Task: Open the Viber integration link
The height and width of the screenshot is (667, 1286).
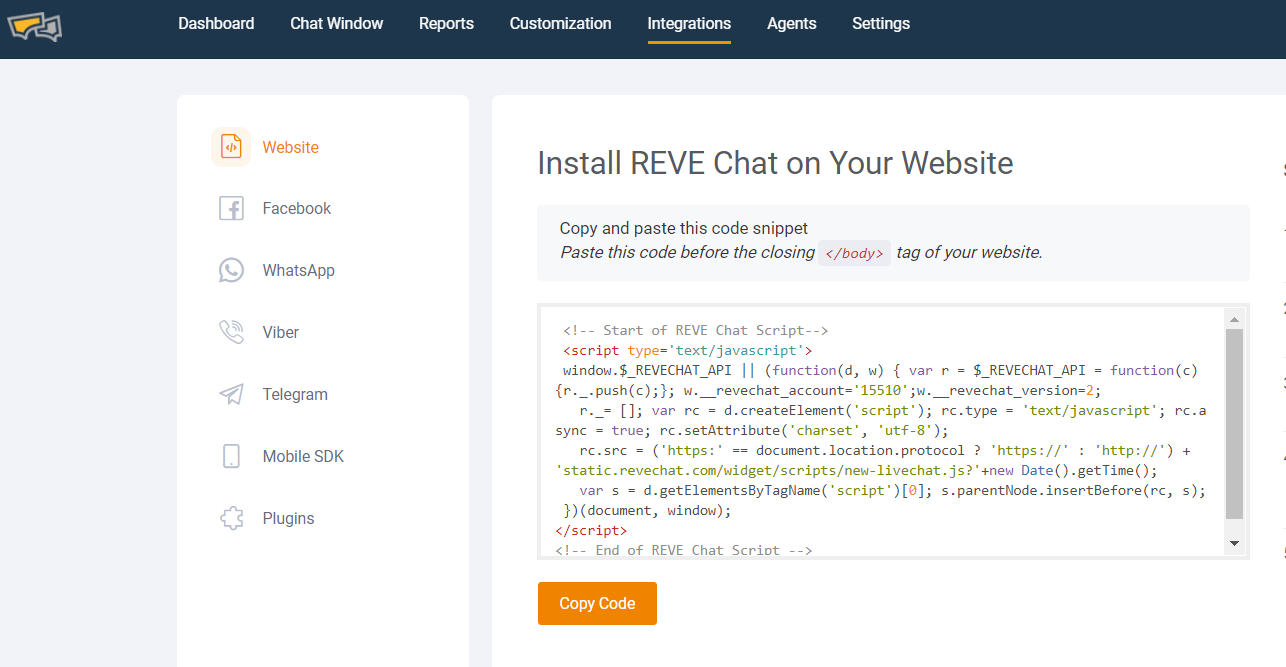Action: pyautogui.click(x=281, y=332)
